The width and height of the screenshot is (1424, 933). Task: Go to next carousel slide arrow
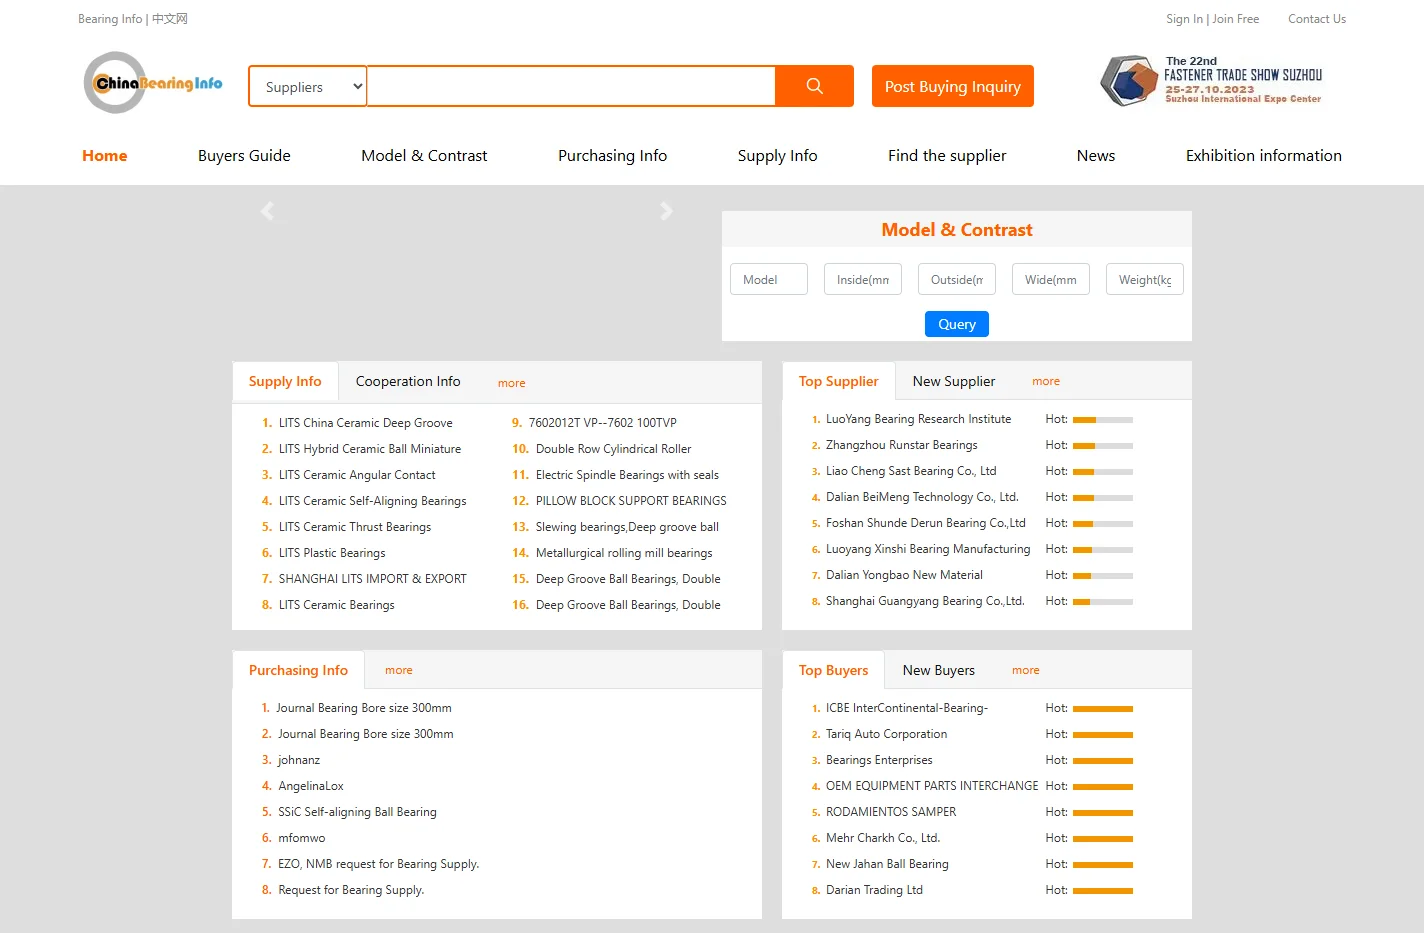click(x=666, y=211)
